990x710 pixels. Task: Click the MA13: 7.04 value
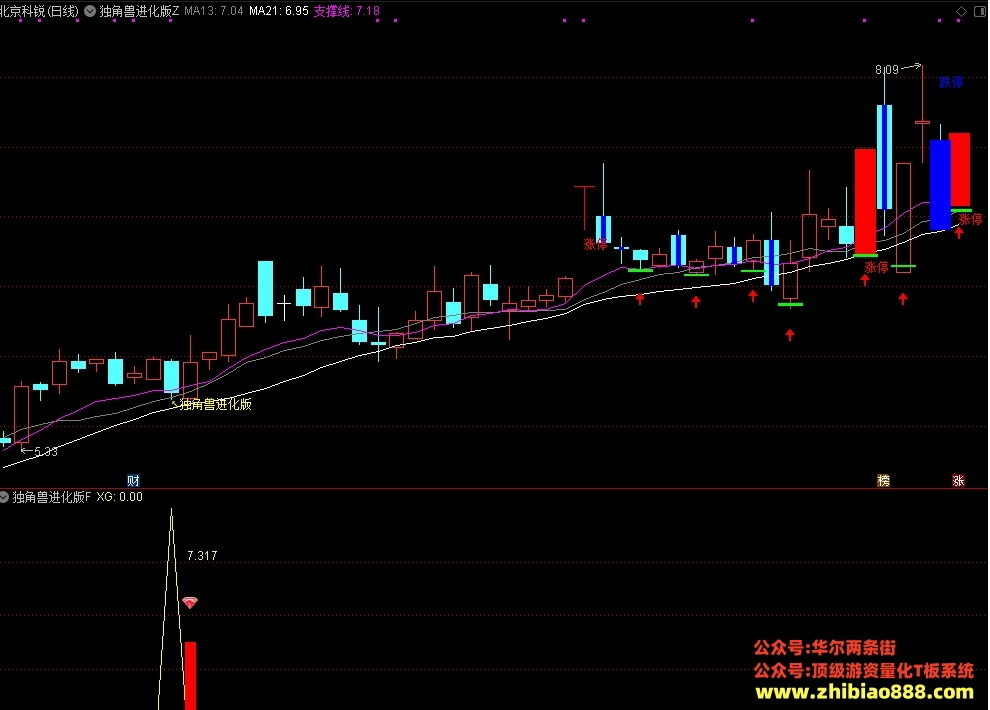pos(214,11)
